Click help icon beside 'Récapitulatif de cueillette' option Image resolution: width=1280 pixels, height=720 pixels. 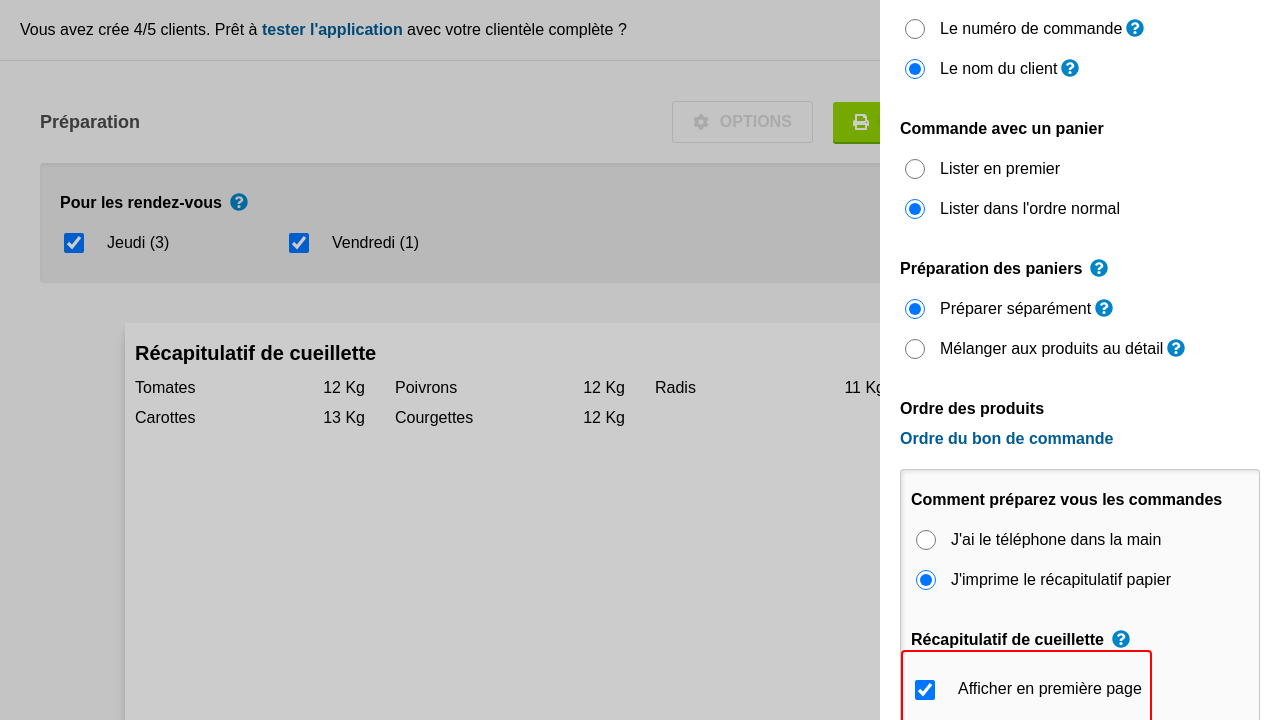pos(1121,639)
